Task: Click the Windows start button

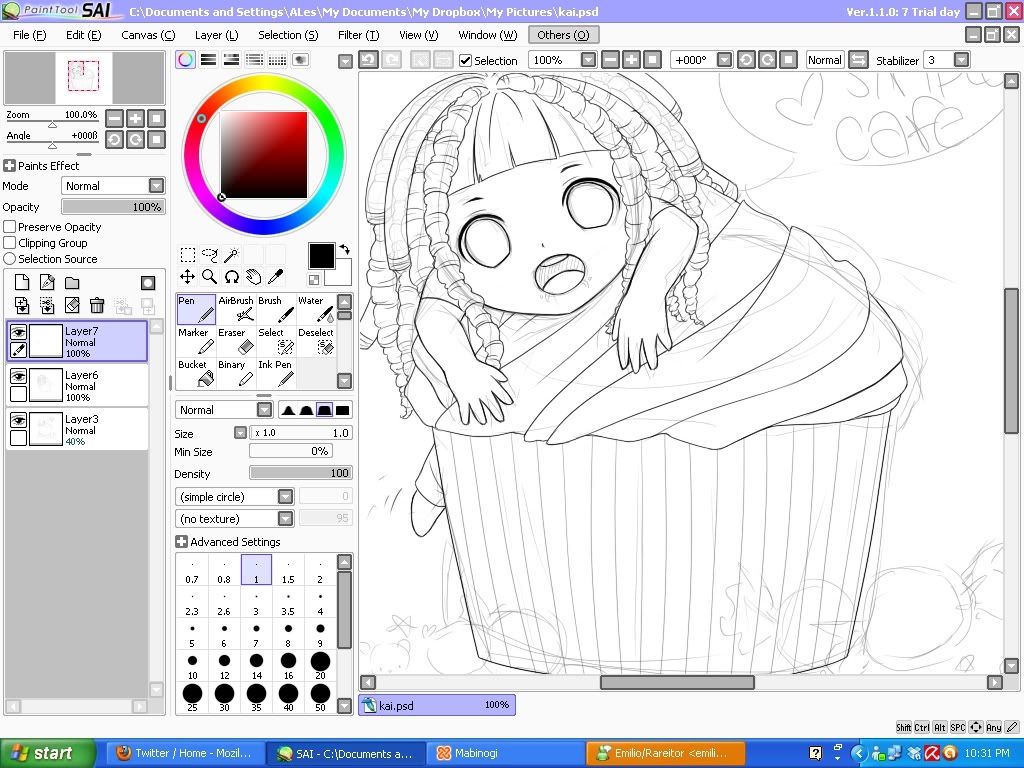Action: coord(47,754)
